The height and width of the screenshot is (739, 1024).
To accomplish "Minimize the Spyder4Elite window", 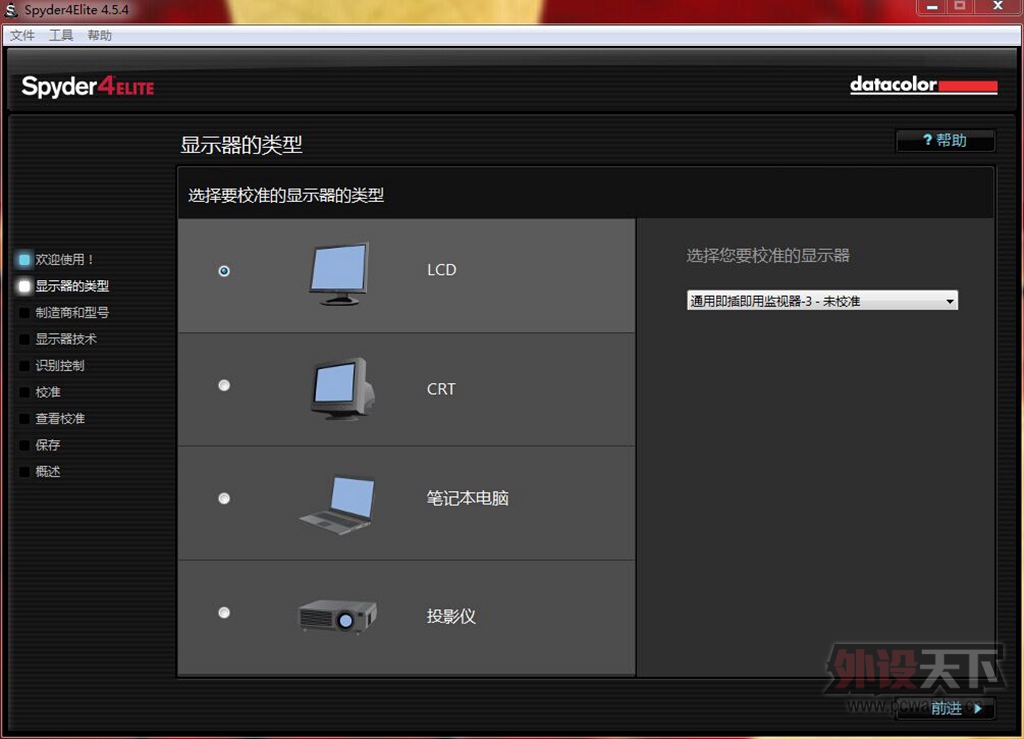I will pyautogui.click(x=932, y=7).
